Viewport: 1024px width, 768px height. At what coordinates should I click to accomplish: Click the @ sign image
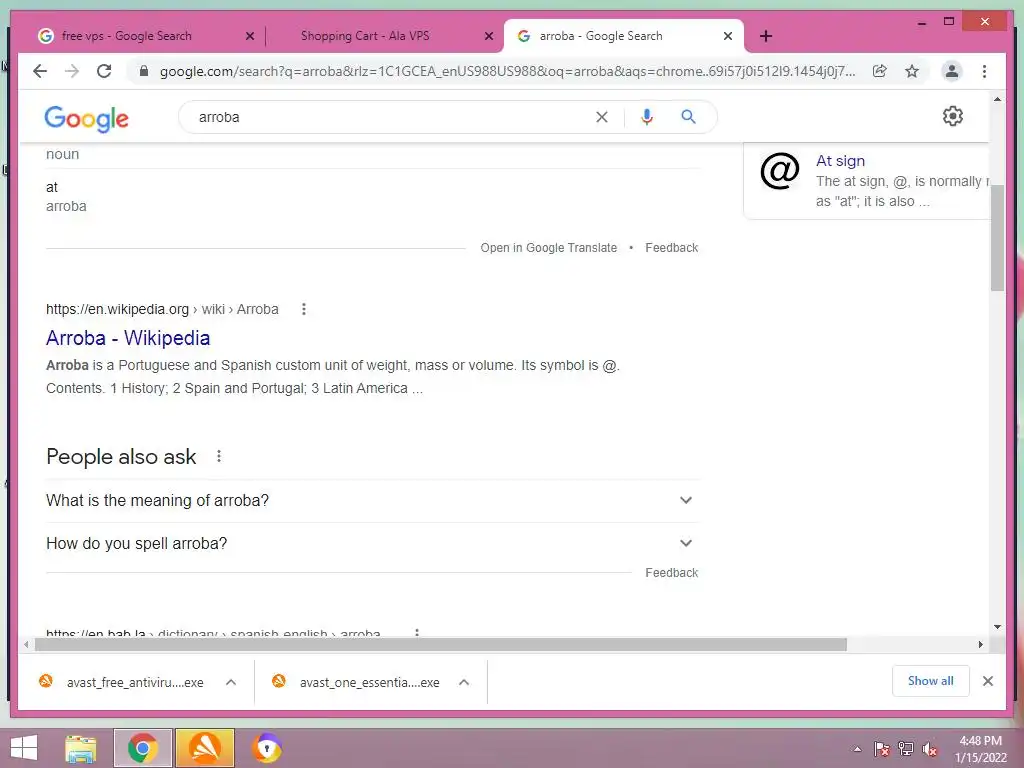[x=780, y=172]
